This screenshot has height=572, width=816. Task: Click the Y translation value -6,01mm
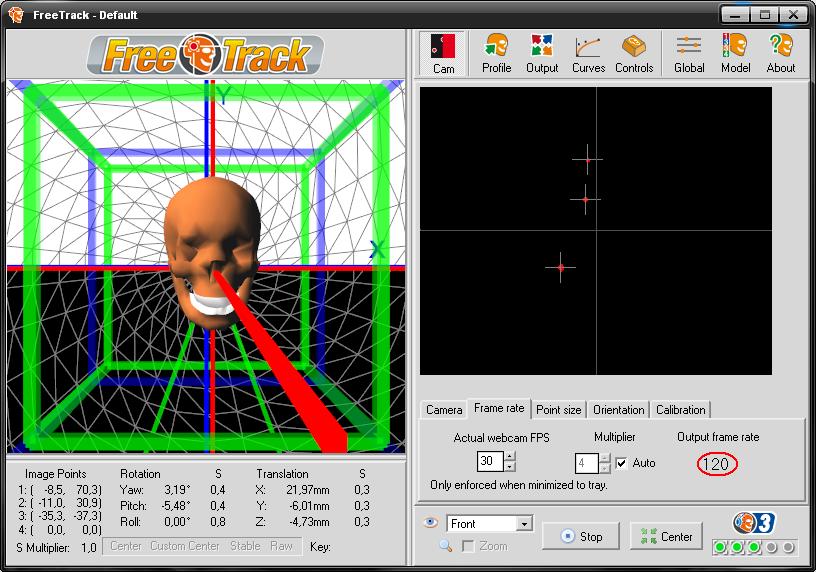[309, 506]
